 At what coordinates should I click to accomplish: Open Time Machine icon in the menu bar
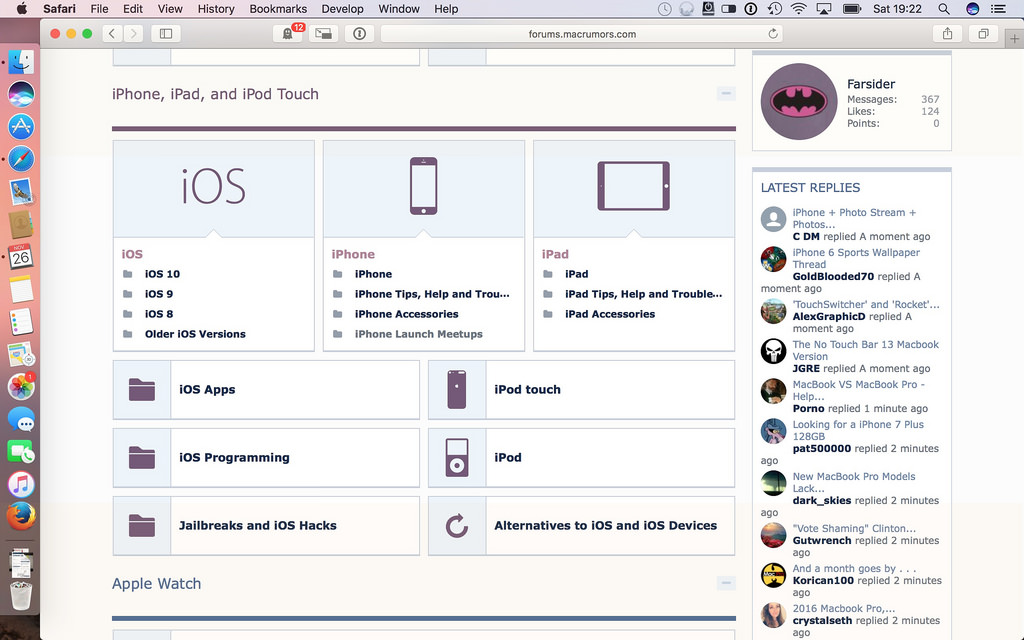775,9
